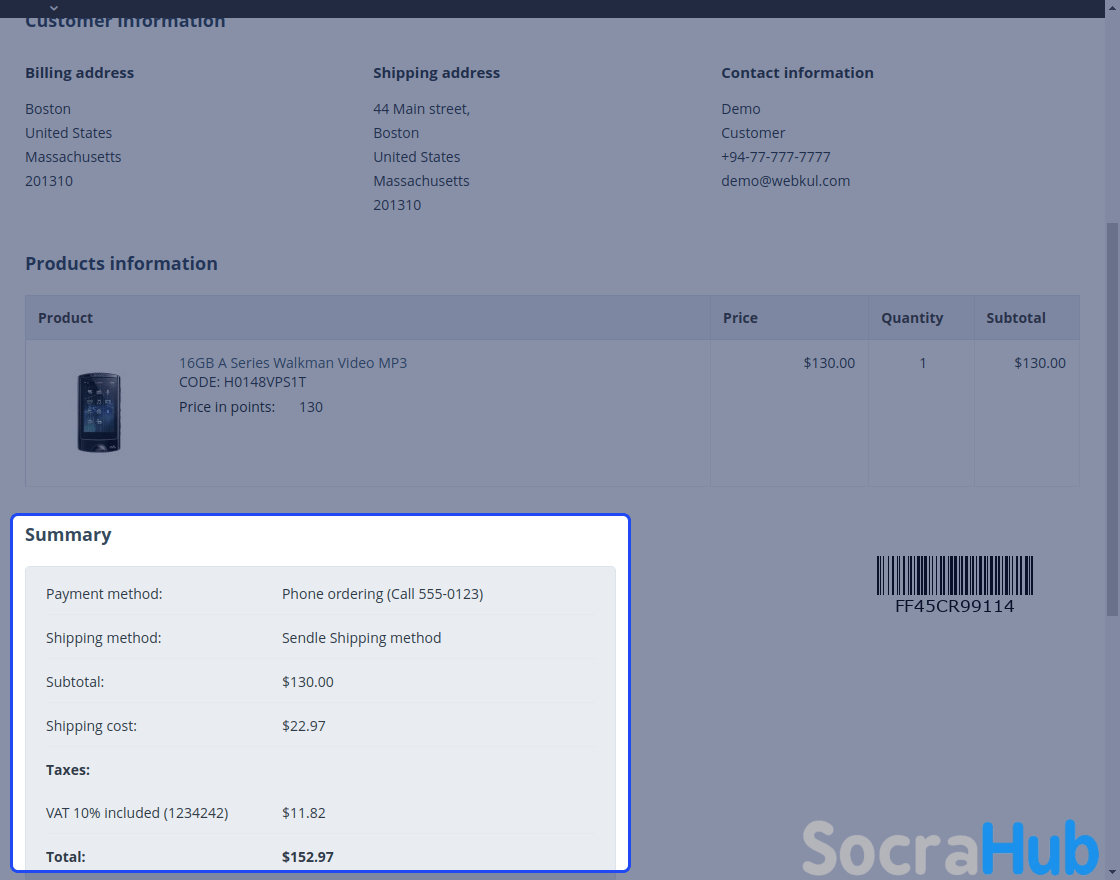Click the Subtotal column header
The image size is (1120, 880).
[x=1015, y=318]
